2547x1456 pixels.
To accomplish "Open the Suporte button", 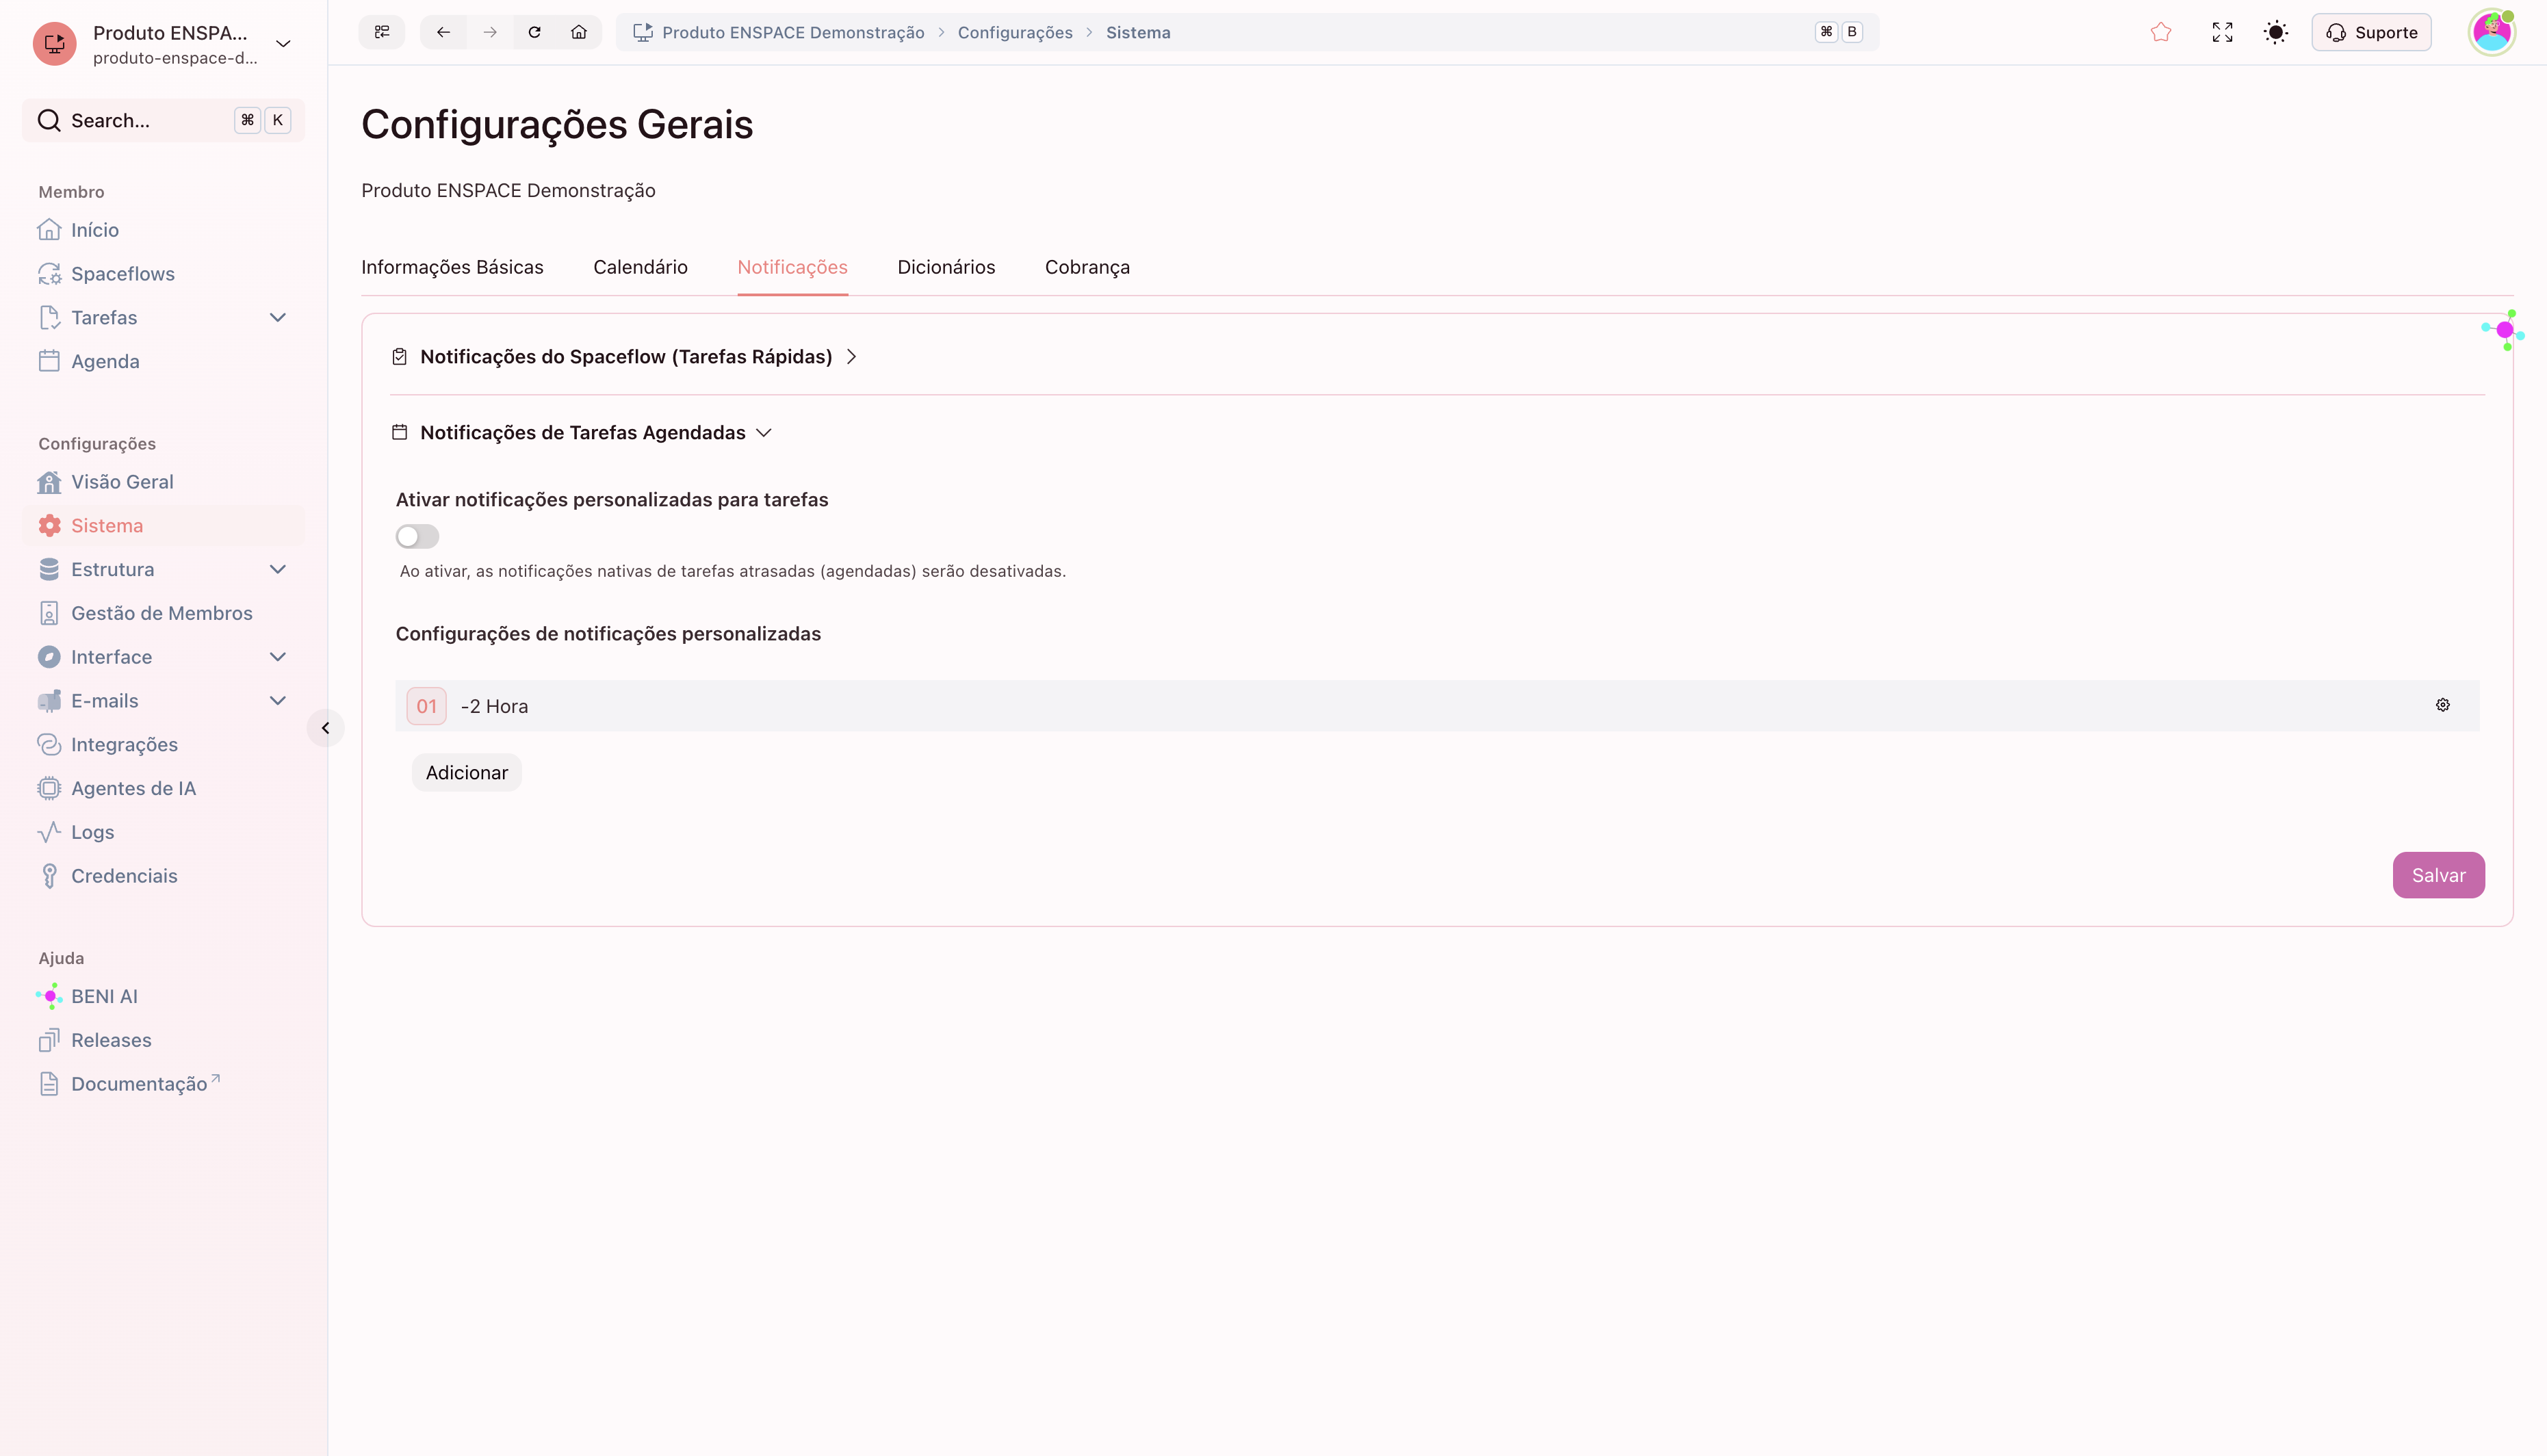I will pos(2371,32).
